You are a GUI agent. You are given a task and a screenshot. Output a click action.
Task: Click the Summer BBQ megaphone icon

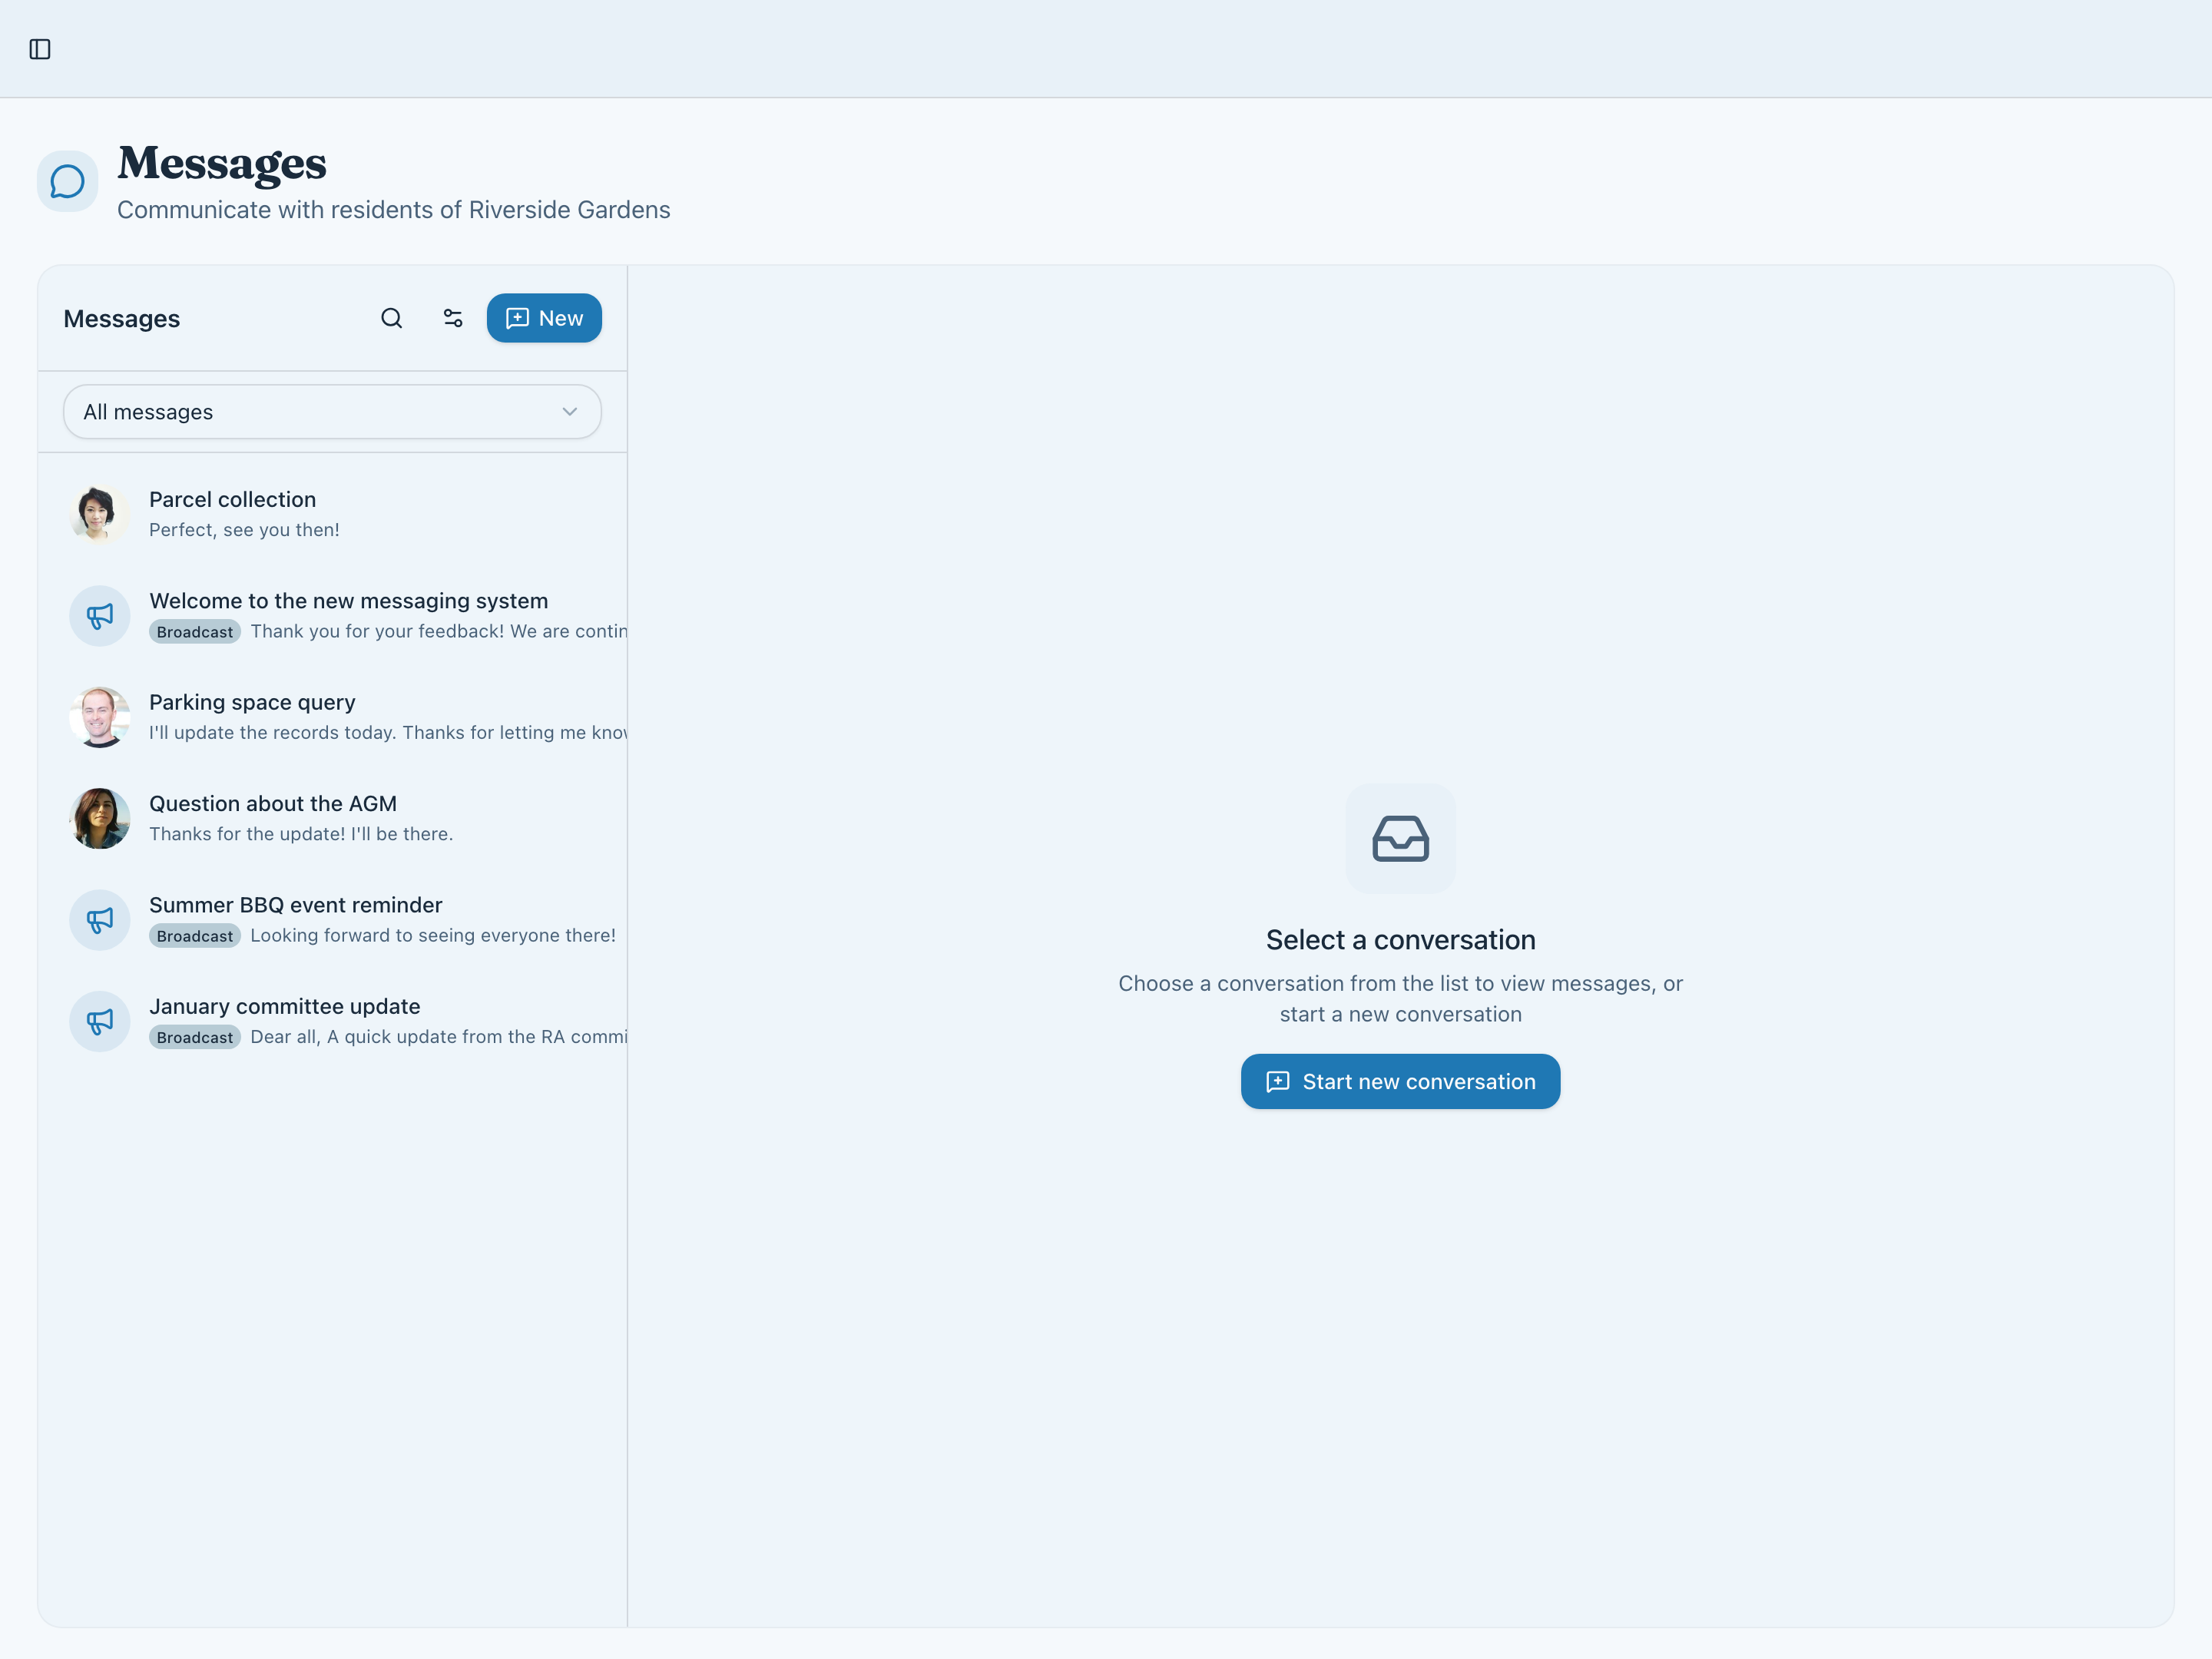pos(99,920)
